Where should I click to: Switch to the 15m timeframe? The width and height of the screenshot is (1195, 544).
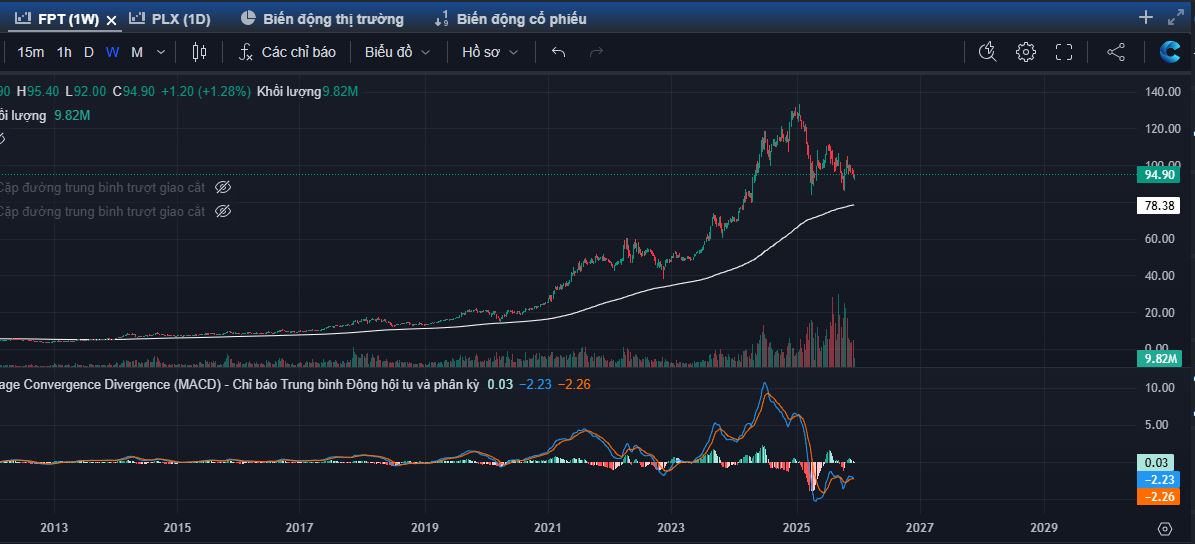tap(30, 52)
